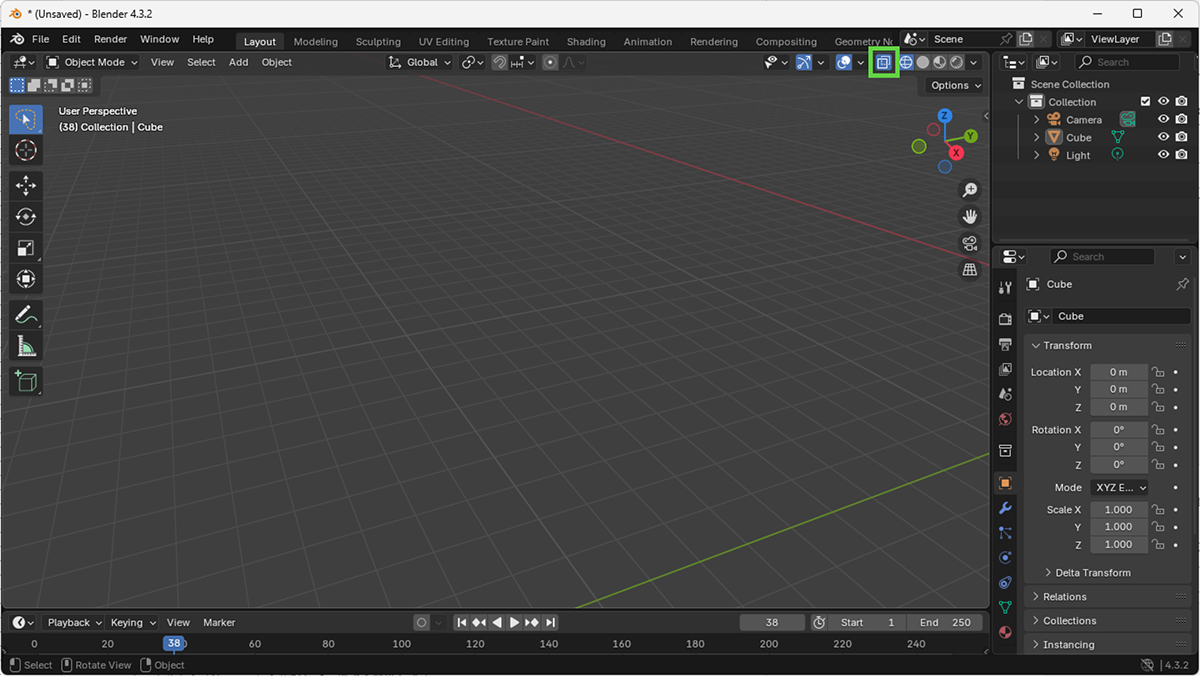Open the File menu
Screen dimensions: 1200x676
click(x=40, y=39)
